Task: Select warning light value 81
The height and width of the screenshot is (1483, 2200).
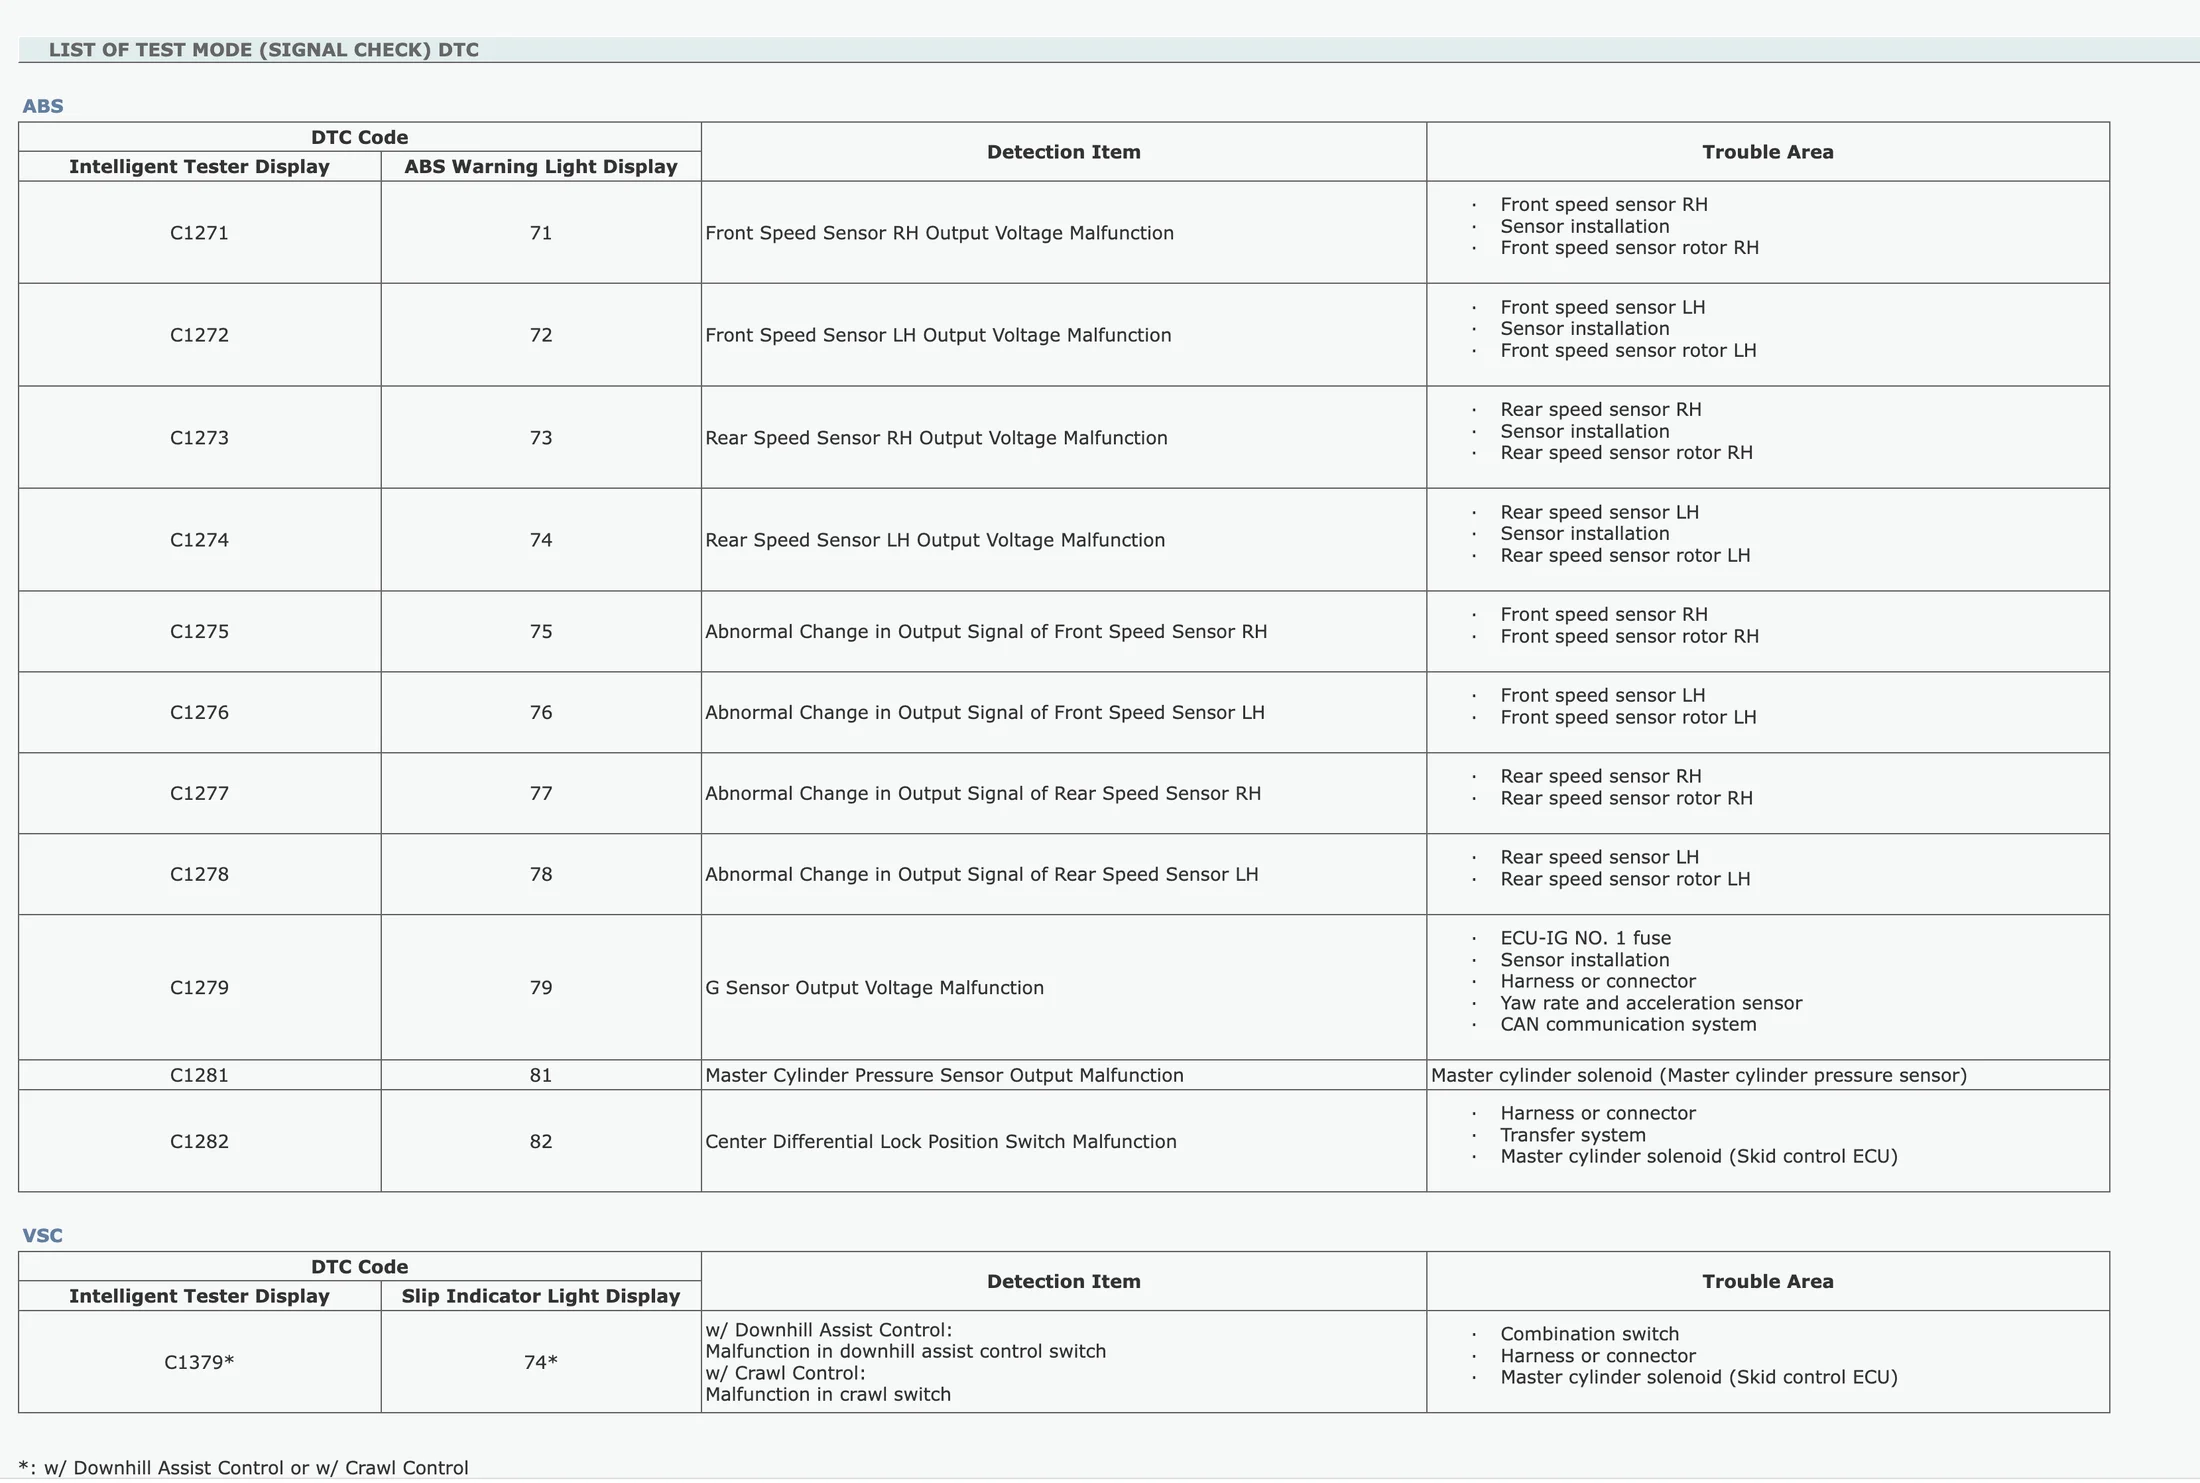Action: pos(541,1076)
